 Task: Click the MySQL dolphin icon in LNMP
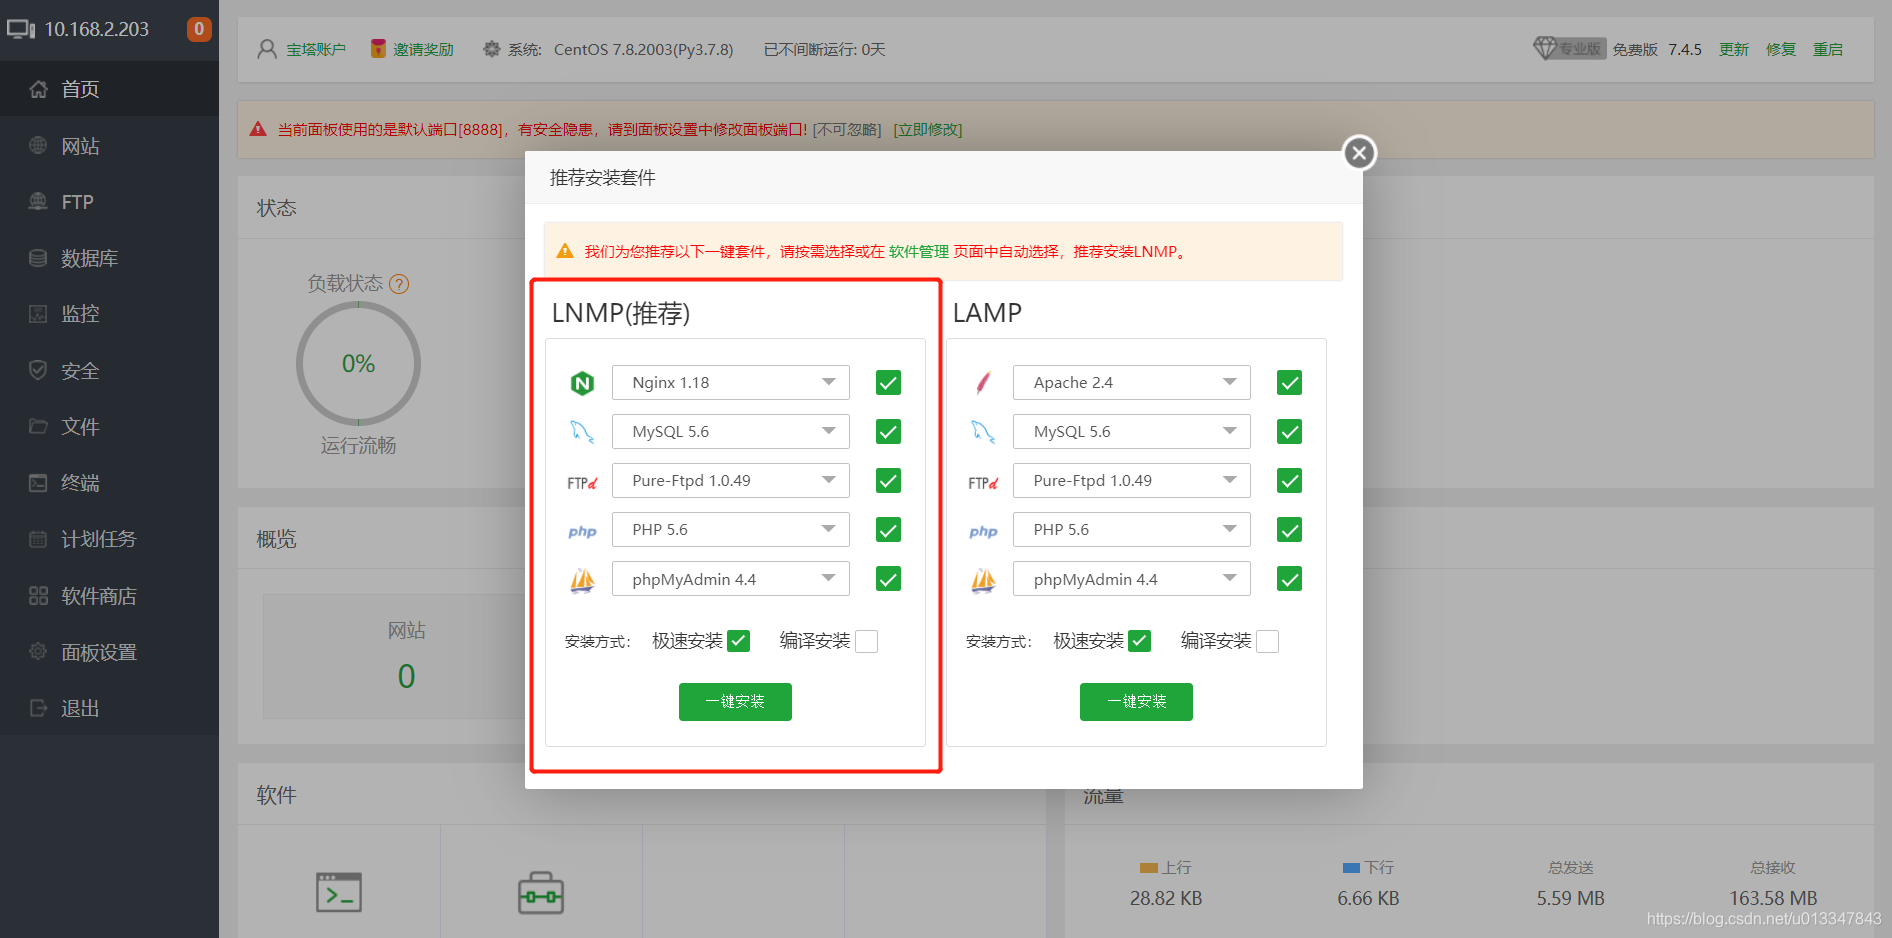[x=582, y=432]
